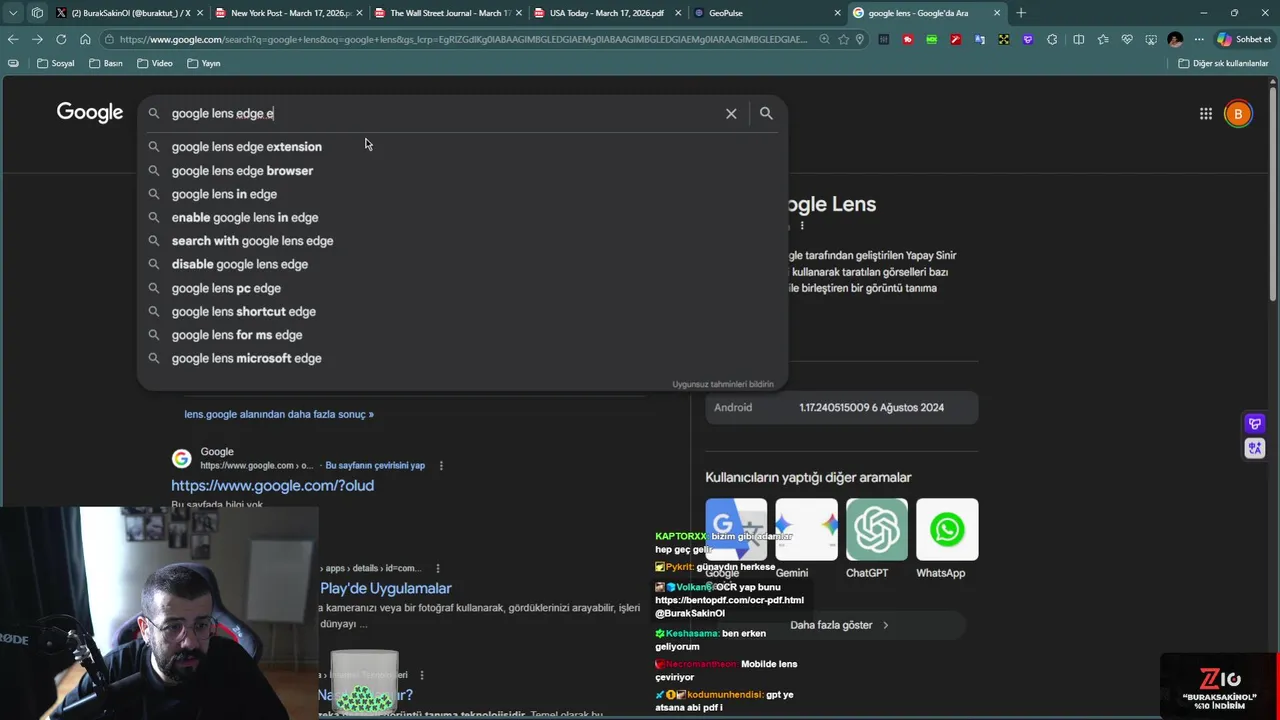The height and width of the screenshot is (720, 1280).
Task: Select suggestion 'disable google lens edge'
Action: [x=462, y=265]
